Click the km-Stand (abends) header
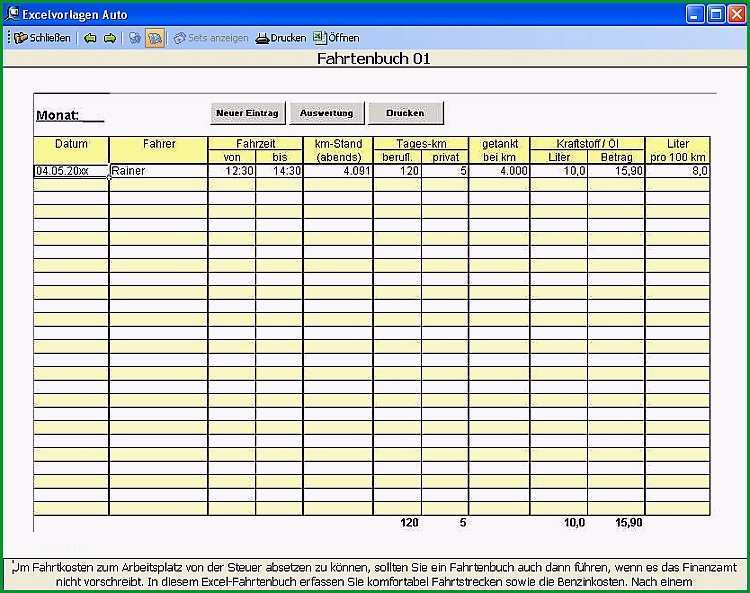750x593 pixels. [x=338, y=150]
